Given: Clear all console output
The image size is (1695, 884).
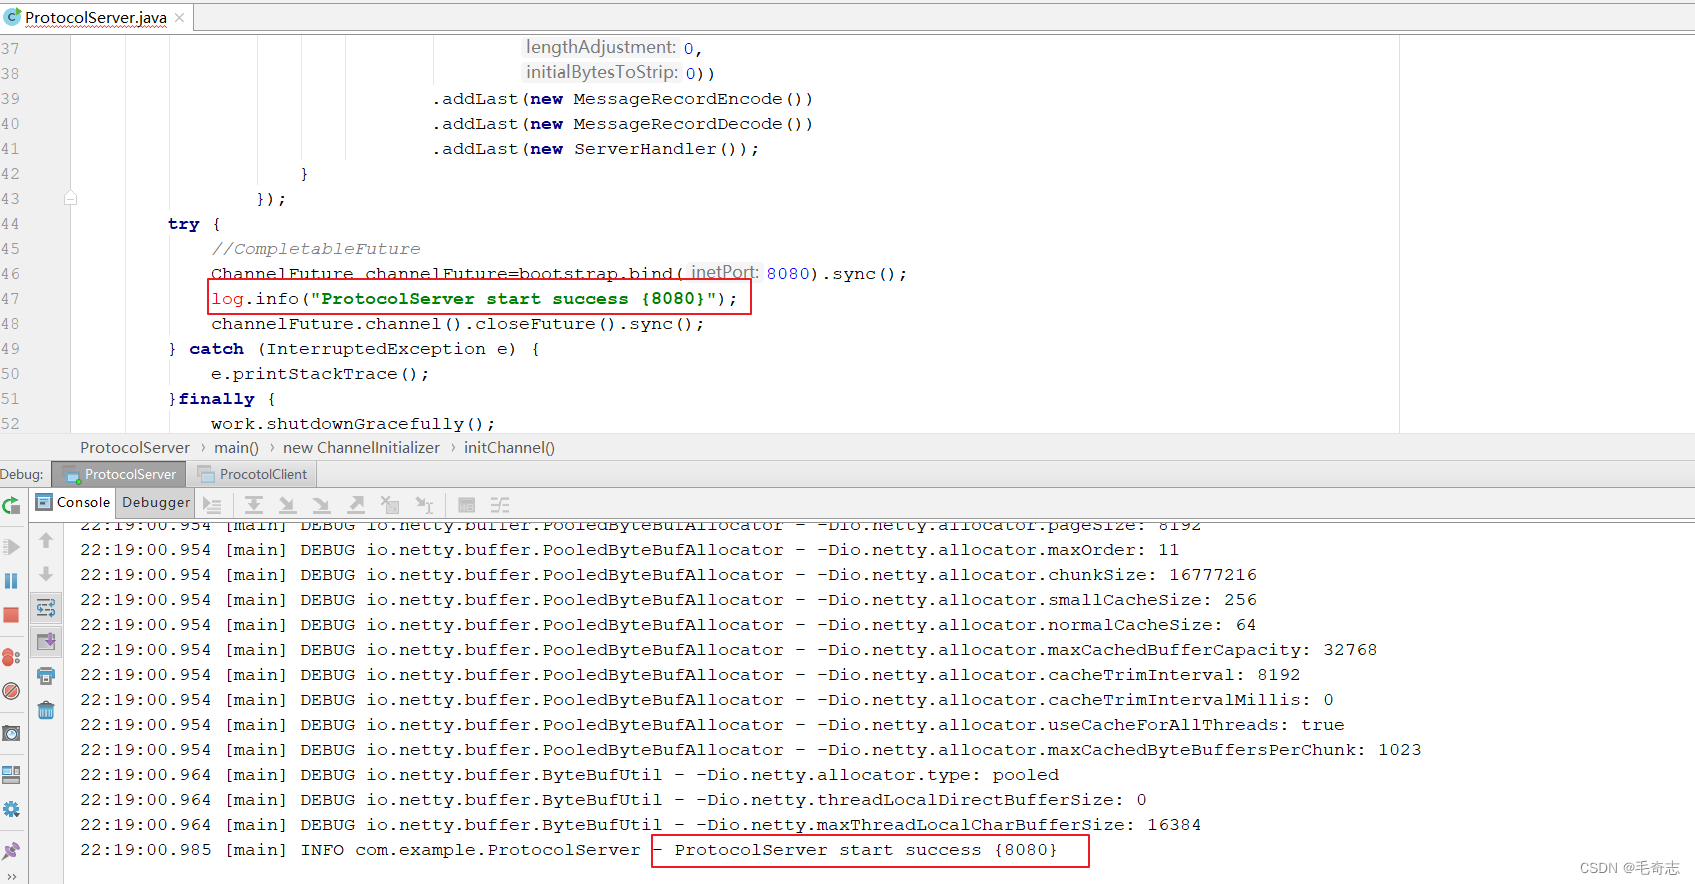Looking at the screenshot, I should [46, 711].
